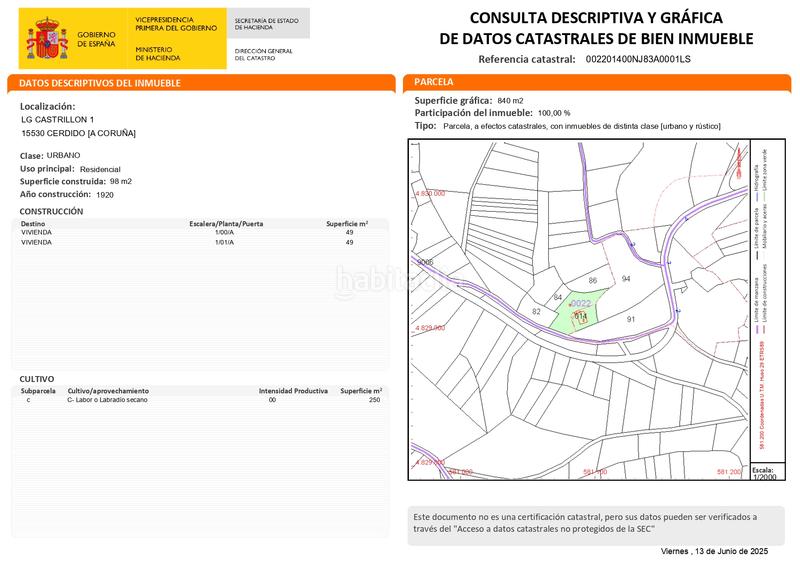Select 'VICEPRESIDENCIA PRIMERA DEL GOBIERNO' text
This screenshot has height=565, width=800.
click(176, 24)
